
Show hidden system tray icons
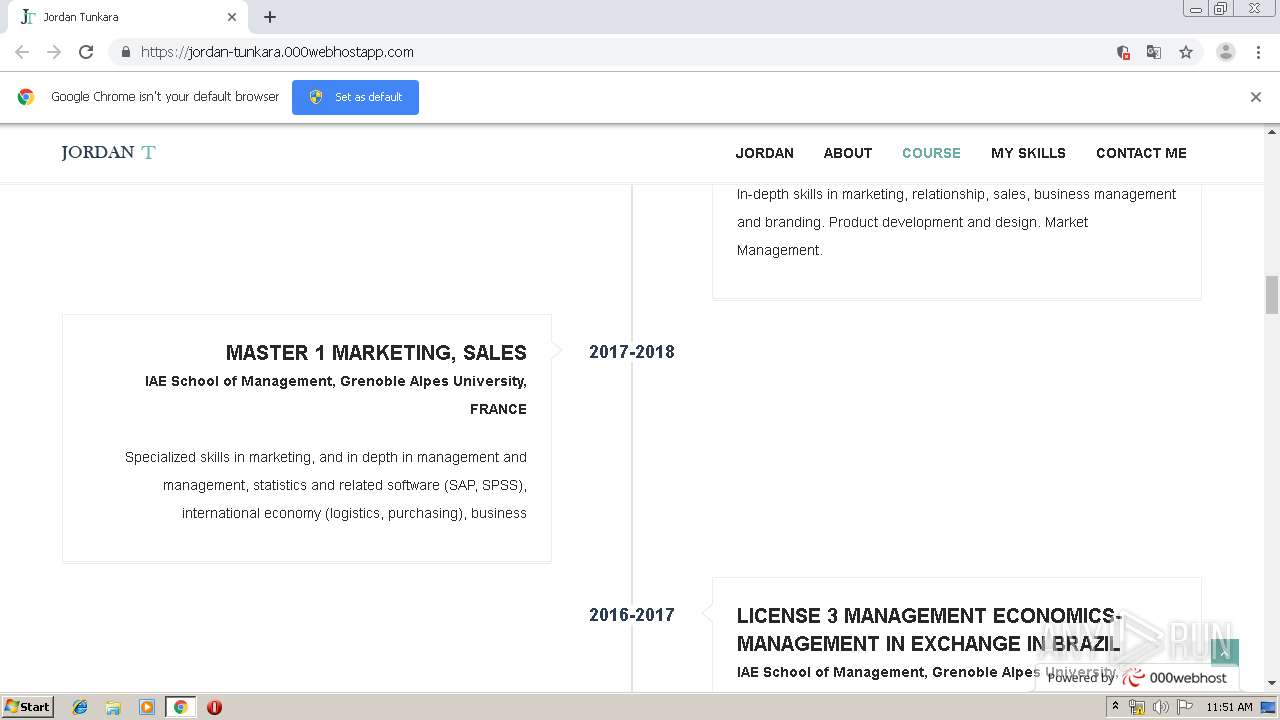pyautogui.click(x=1115, y=707)
